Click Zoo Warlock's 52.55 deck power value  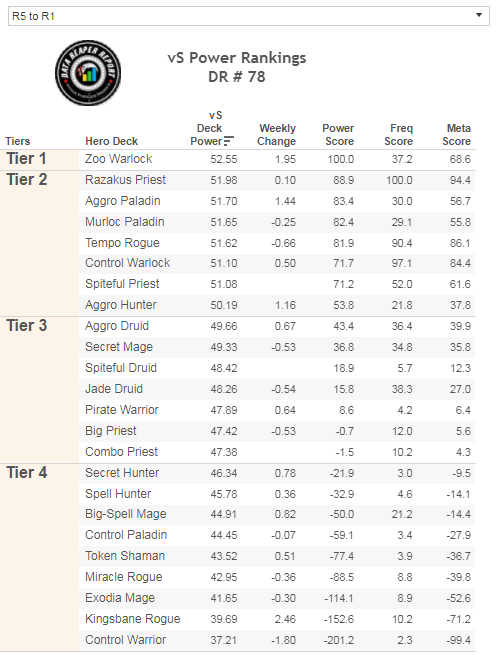click(224, 159)
